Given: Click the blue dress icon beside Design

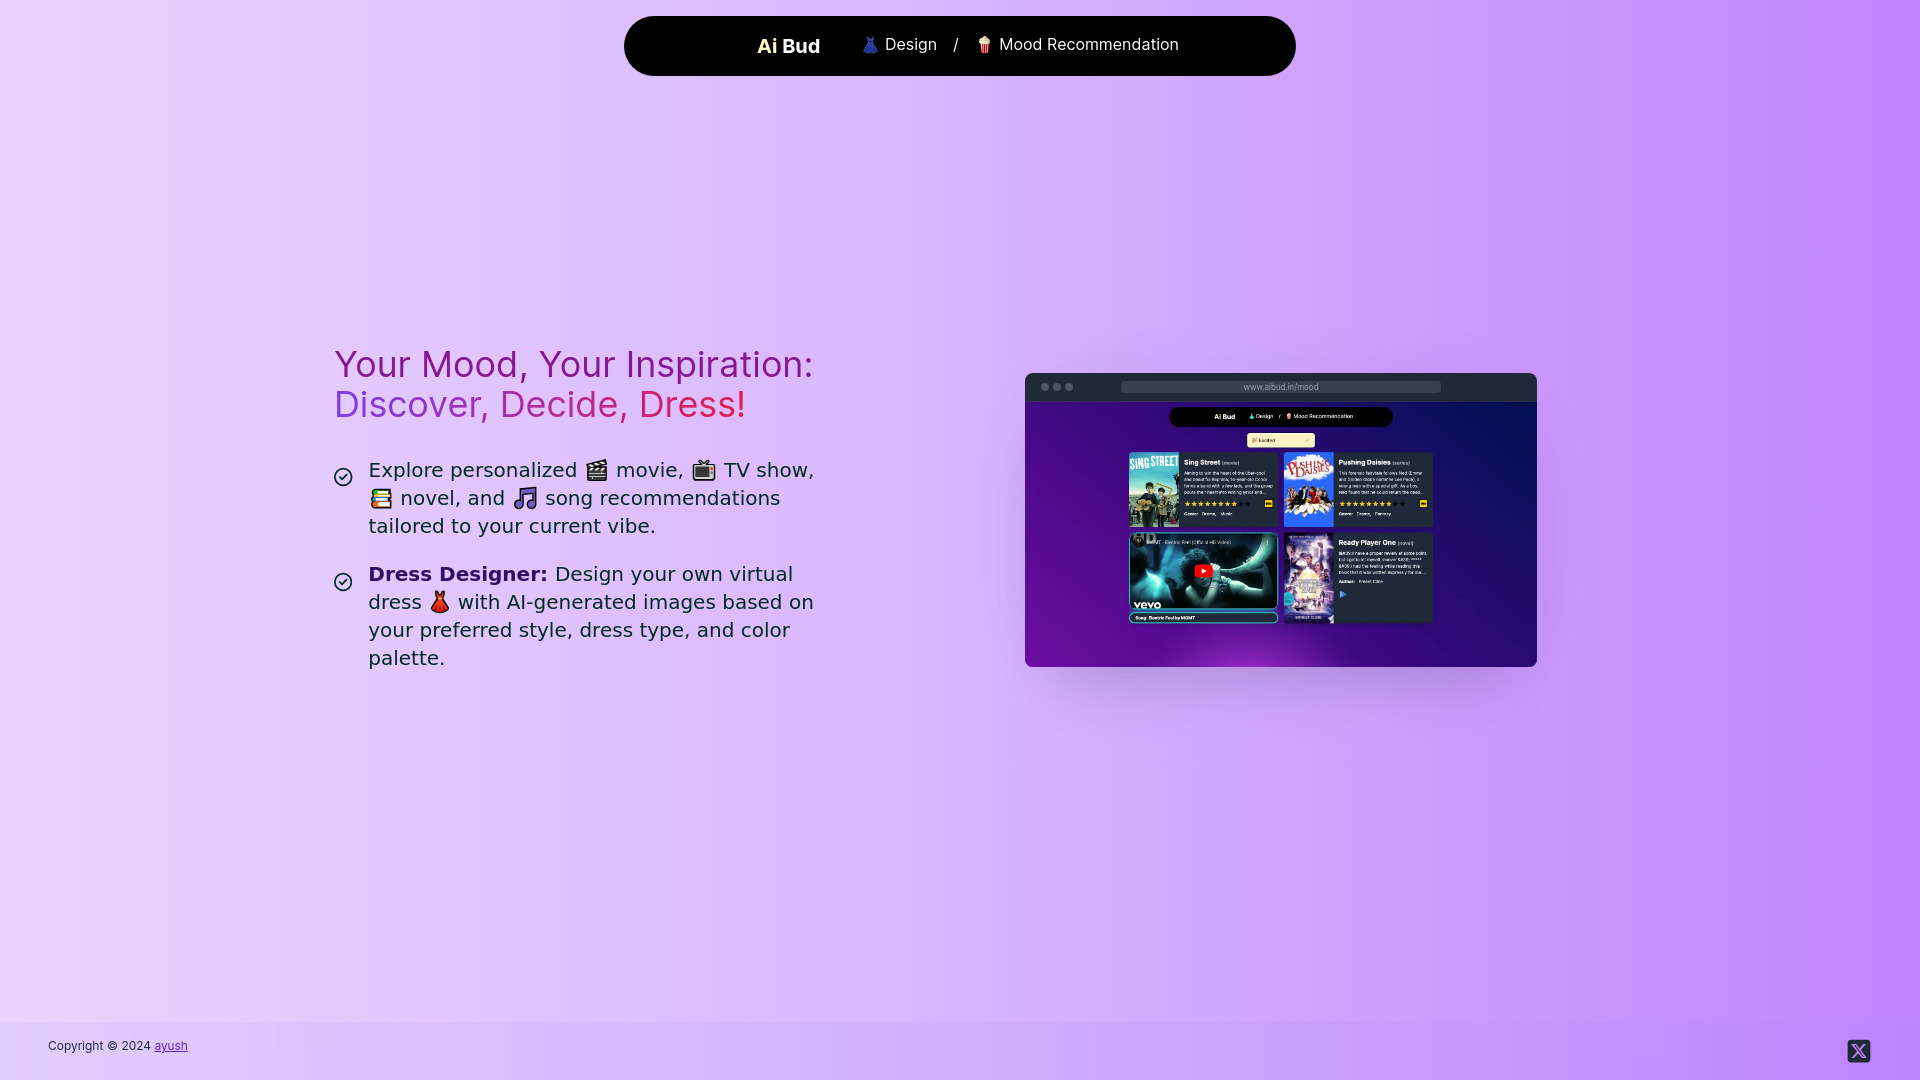Looking at the screenshot, I should [870, 45].
